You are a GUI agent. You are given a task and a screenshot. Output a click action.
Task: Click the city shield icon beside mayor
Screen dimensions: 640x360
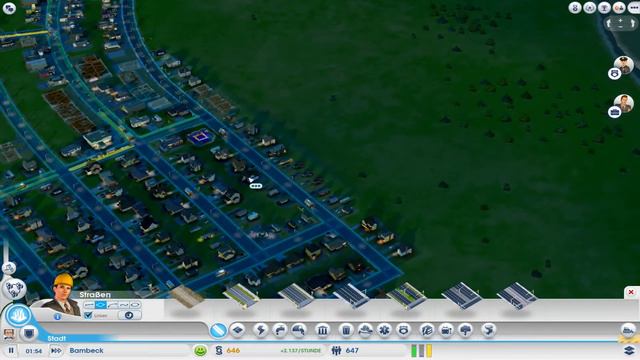point(29,333)
